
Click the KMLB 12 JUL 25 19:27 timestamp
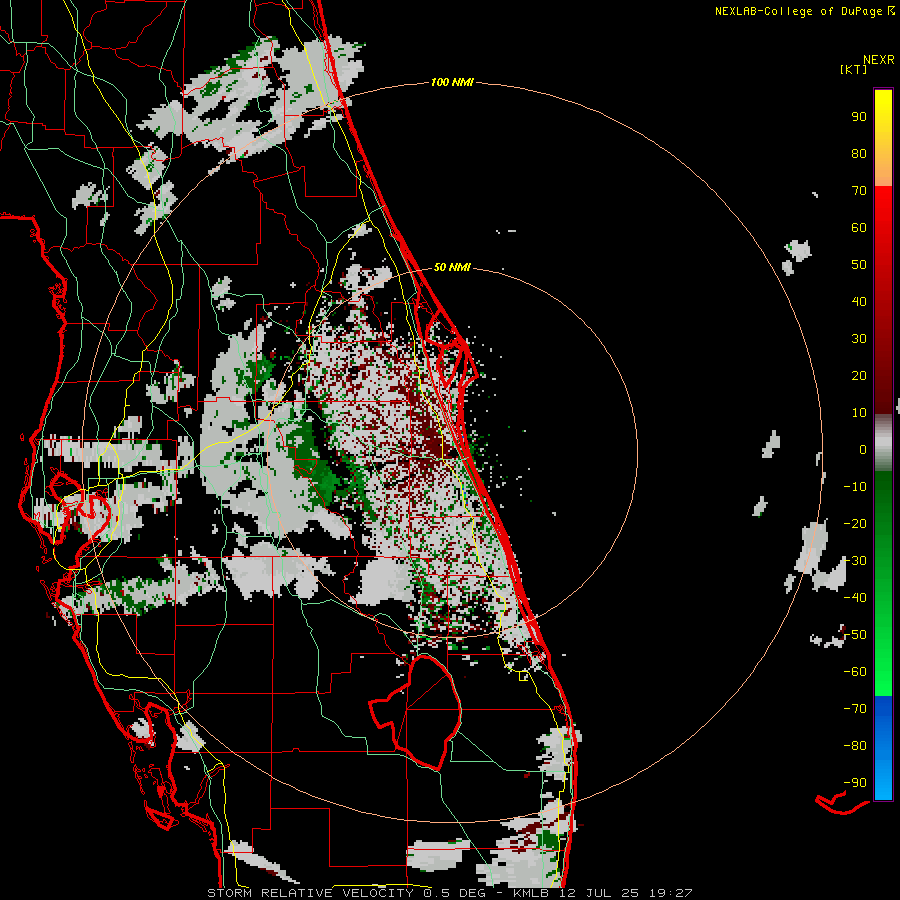pyautogui.click(x=603, y=893)
